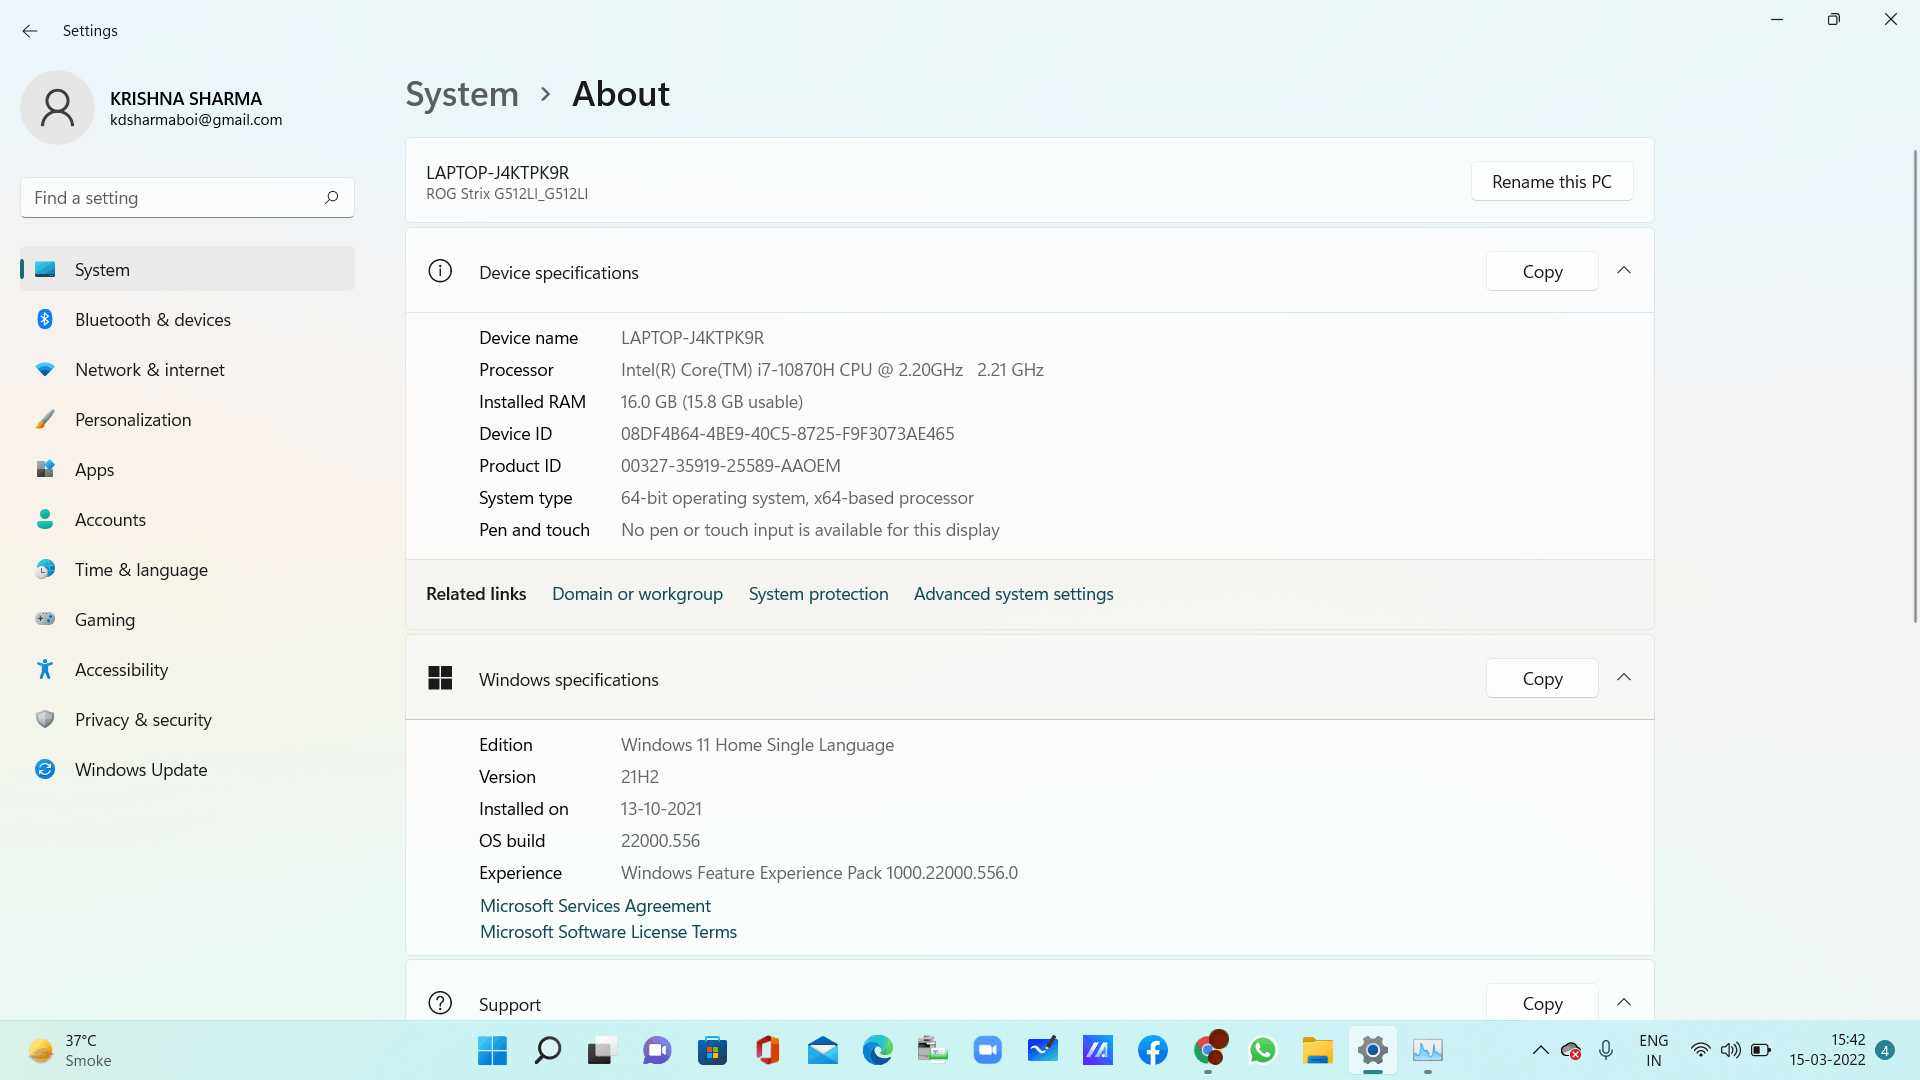This screenshot has height=1080, width=1920.
Task: Collapse the Support section chevron
Action: (1624, 1002)
